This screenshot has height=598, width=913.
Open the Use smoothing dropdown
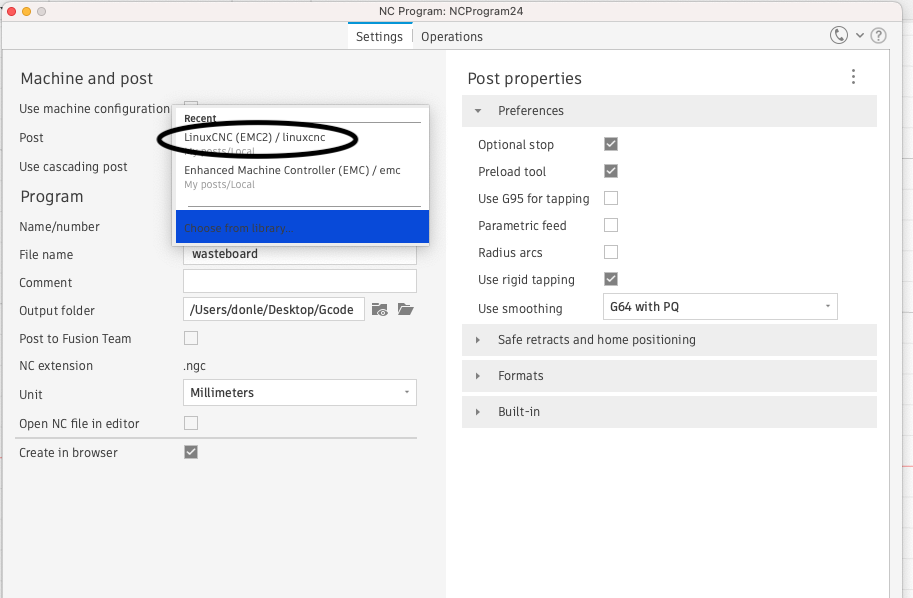coord(720,307)
